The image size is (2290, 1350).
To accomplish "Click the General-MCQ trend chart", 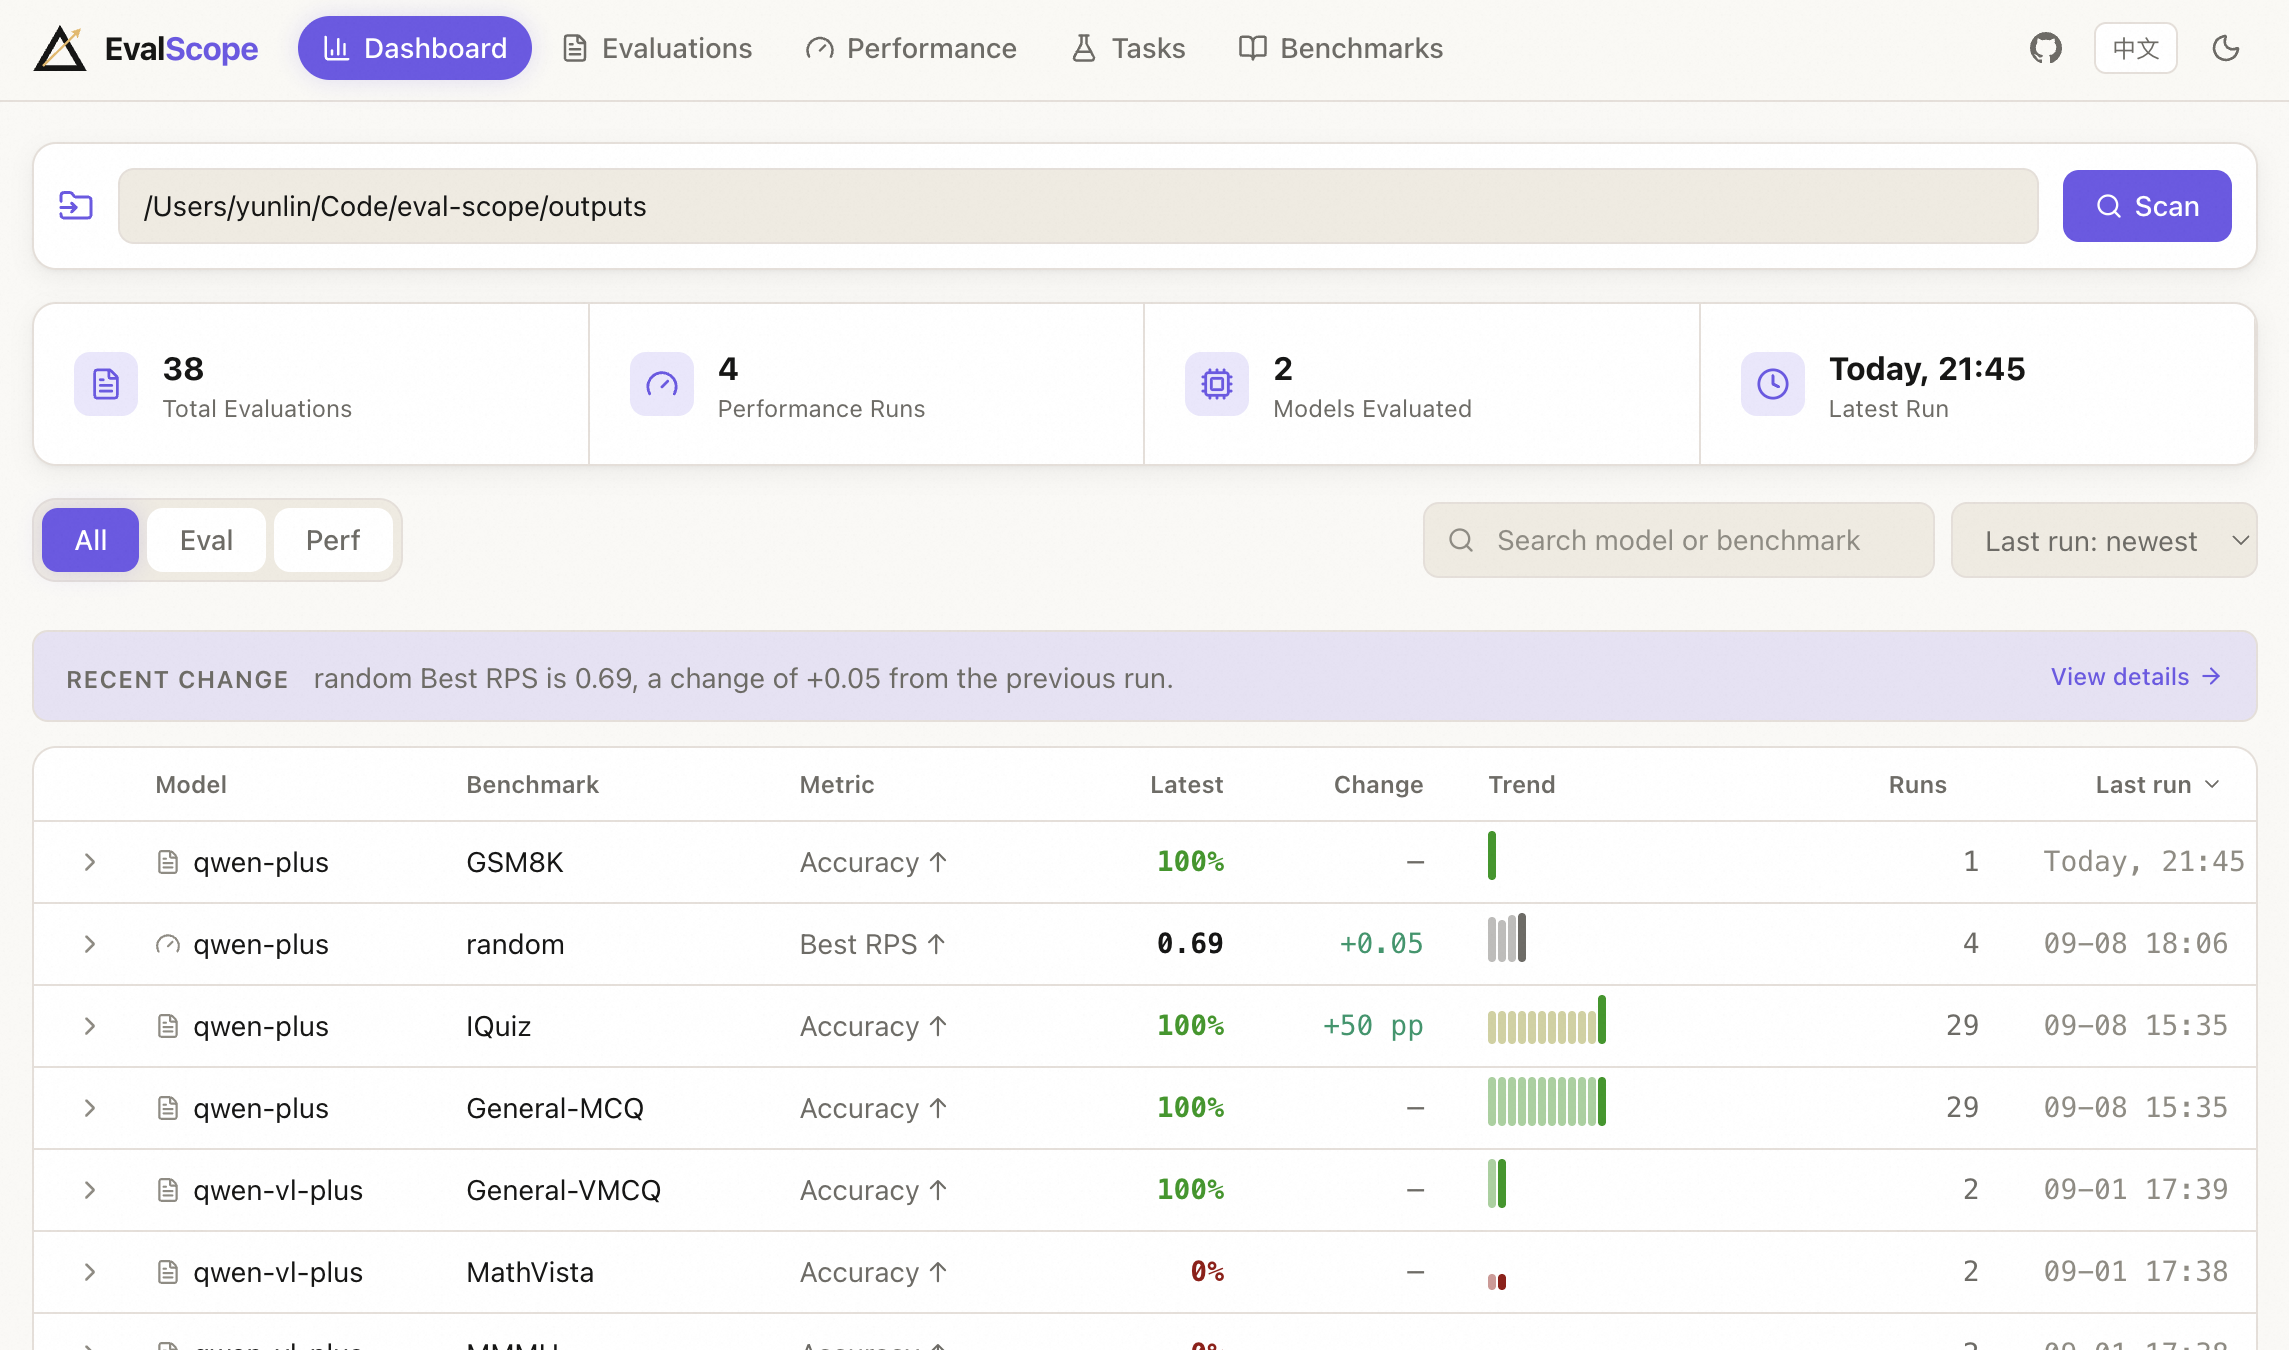I will pyautogui.click(x=1547, y=1102).
